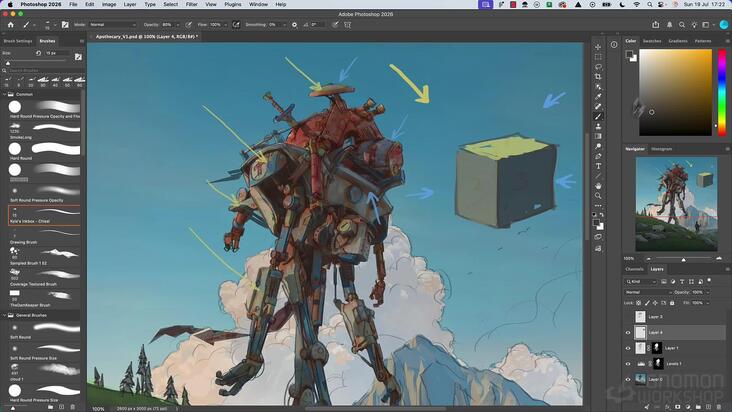Screen dimensions: 732x412
Task: Toggle lock all padlock icon
Action: 672,303
